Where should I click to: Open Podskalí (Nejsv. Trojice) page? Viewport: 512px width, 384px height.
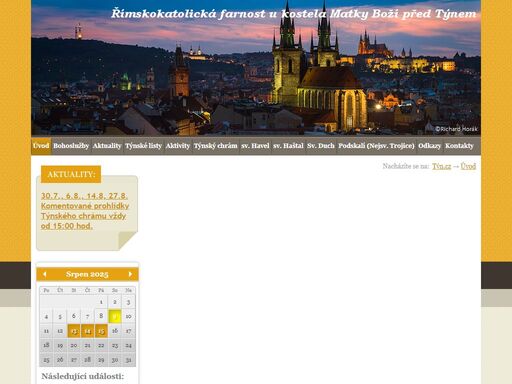tap(376, 146)
